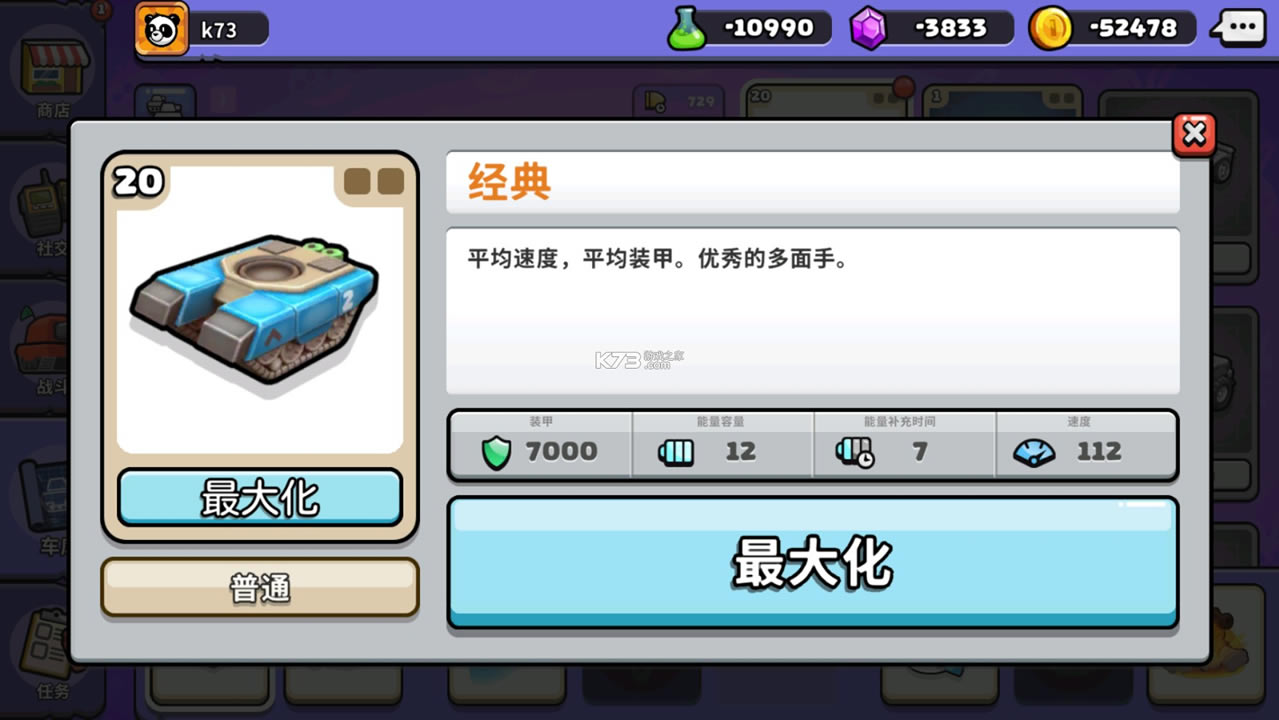Click the energy capacity battery icon
The height and width of the screenshot is (720, 1279).
tap(676, 453)
